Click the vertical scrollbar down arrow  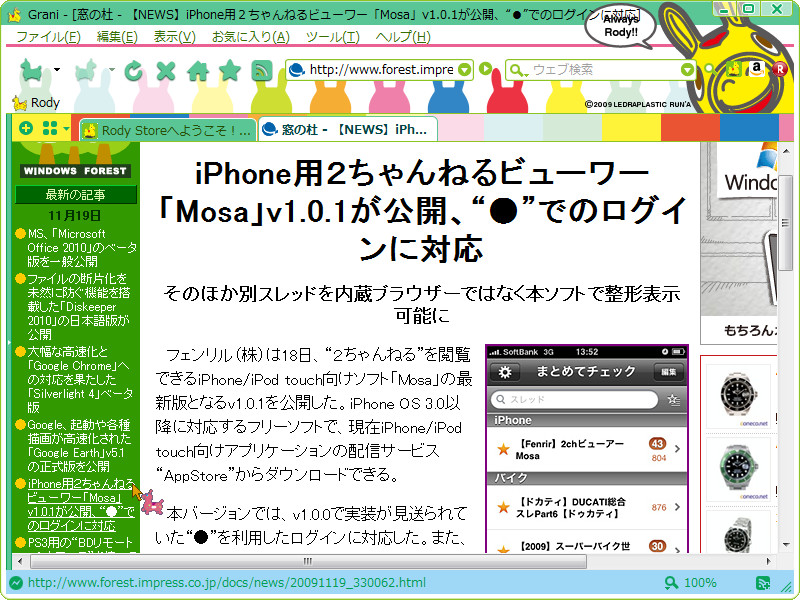coord(785,545)
